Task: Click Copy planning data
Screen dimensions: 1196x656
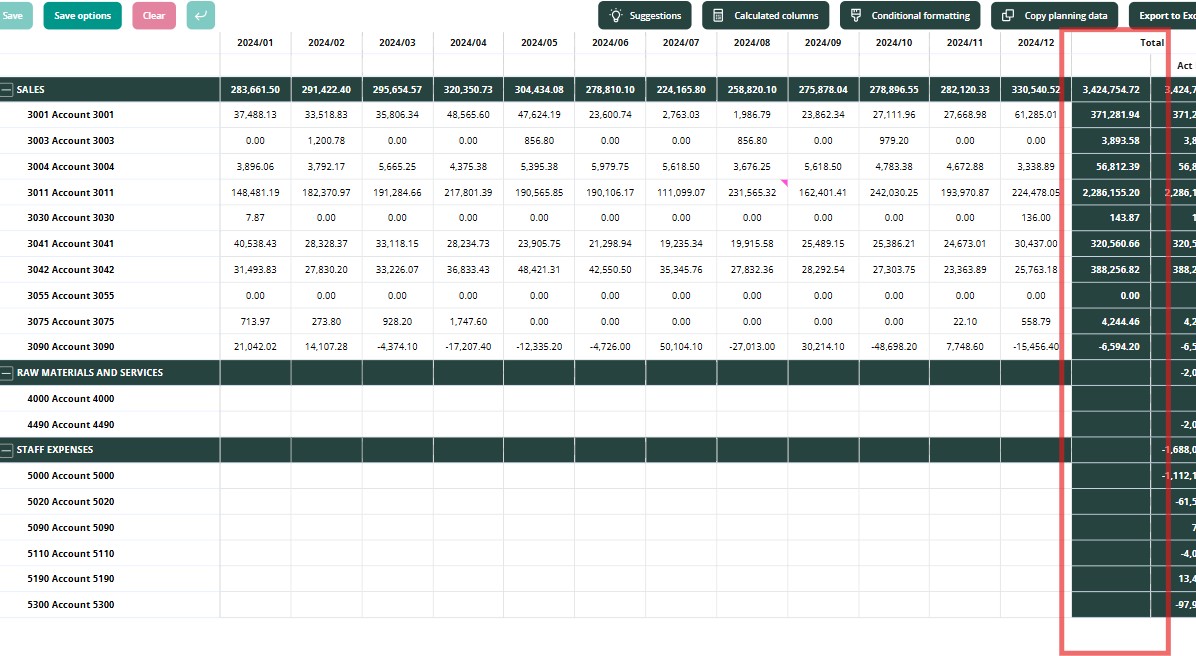Action: (x=1055, y=15)
